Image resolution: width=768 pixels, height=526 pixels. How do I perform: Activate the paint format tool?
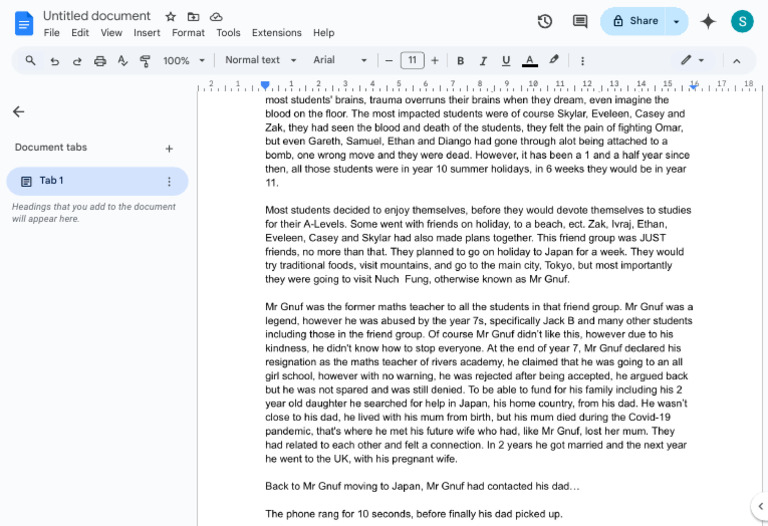tap(145, 61)
